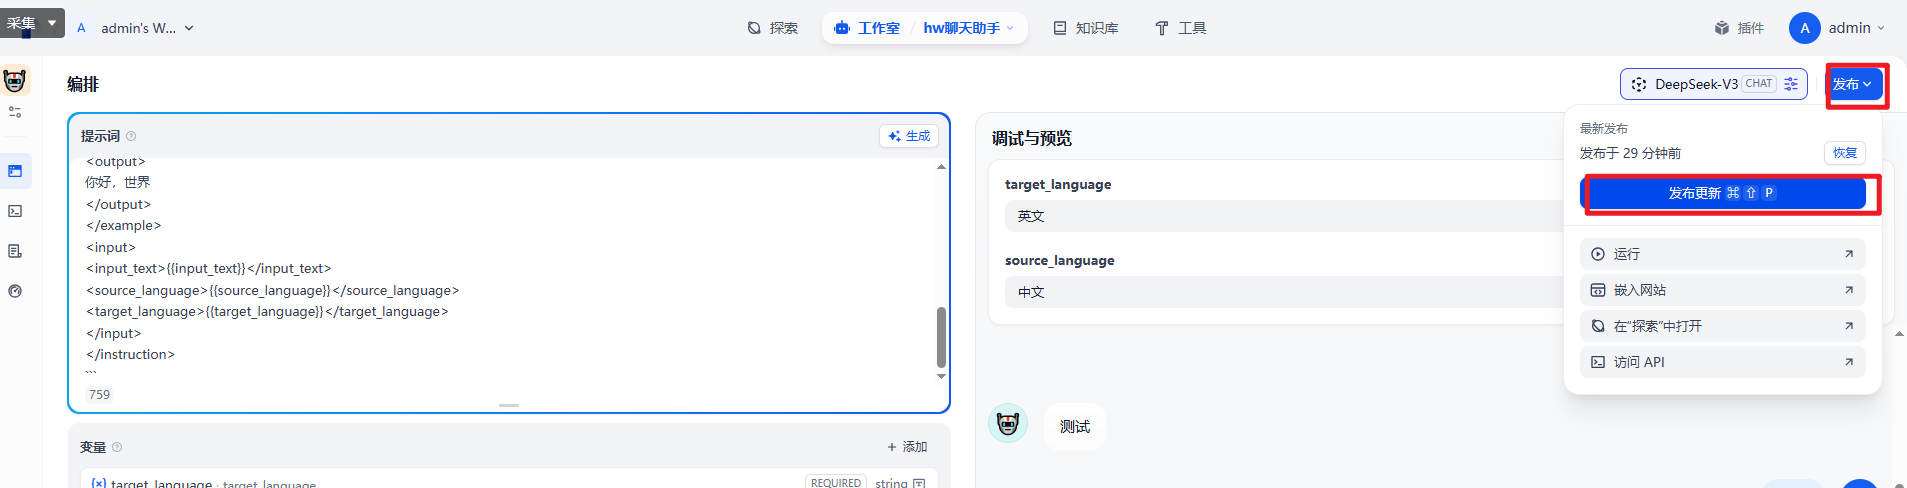Click the {{input_text}} variable in prompt
The image size is (1907, 488).
click(206, 269)
